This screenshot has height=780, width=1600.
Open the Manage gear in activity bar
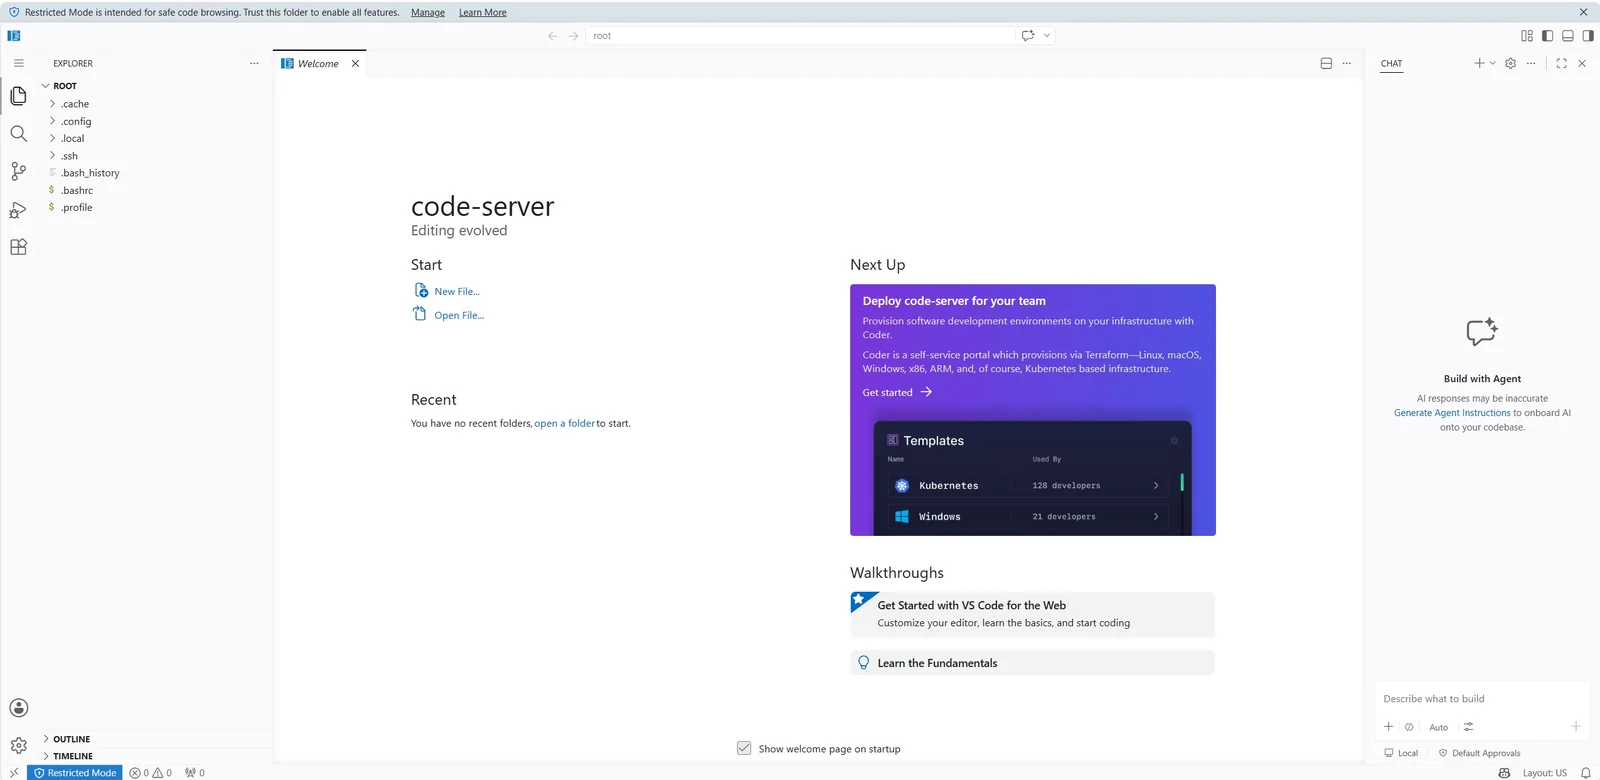[18, 745]
